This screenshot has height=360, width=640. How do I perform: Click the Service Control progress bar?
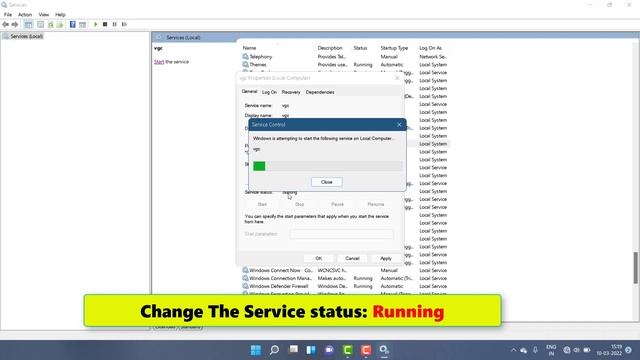pyautogui.click(x=328, y=166)
